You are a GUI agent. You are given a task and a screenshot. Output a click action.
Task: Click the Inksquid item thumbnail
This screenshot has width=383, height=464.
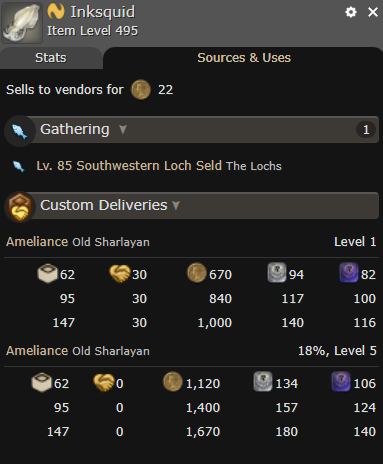22,23
